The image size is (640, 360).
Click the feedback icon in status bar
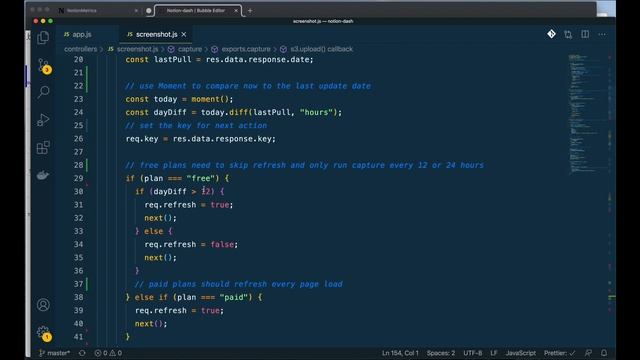click(588, 353)
